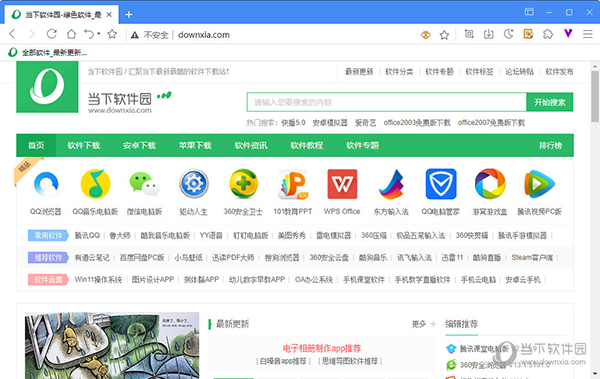
Task: Bookmark page using the left star icon
Action: click(112, 34)
